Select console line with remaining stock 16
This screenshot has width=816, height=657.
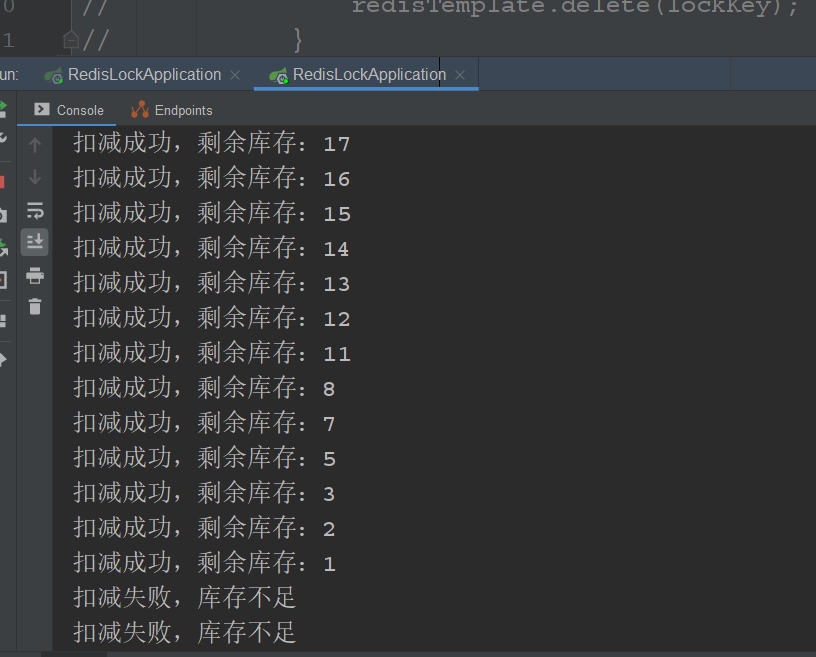(x=212, y=178)
